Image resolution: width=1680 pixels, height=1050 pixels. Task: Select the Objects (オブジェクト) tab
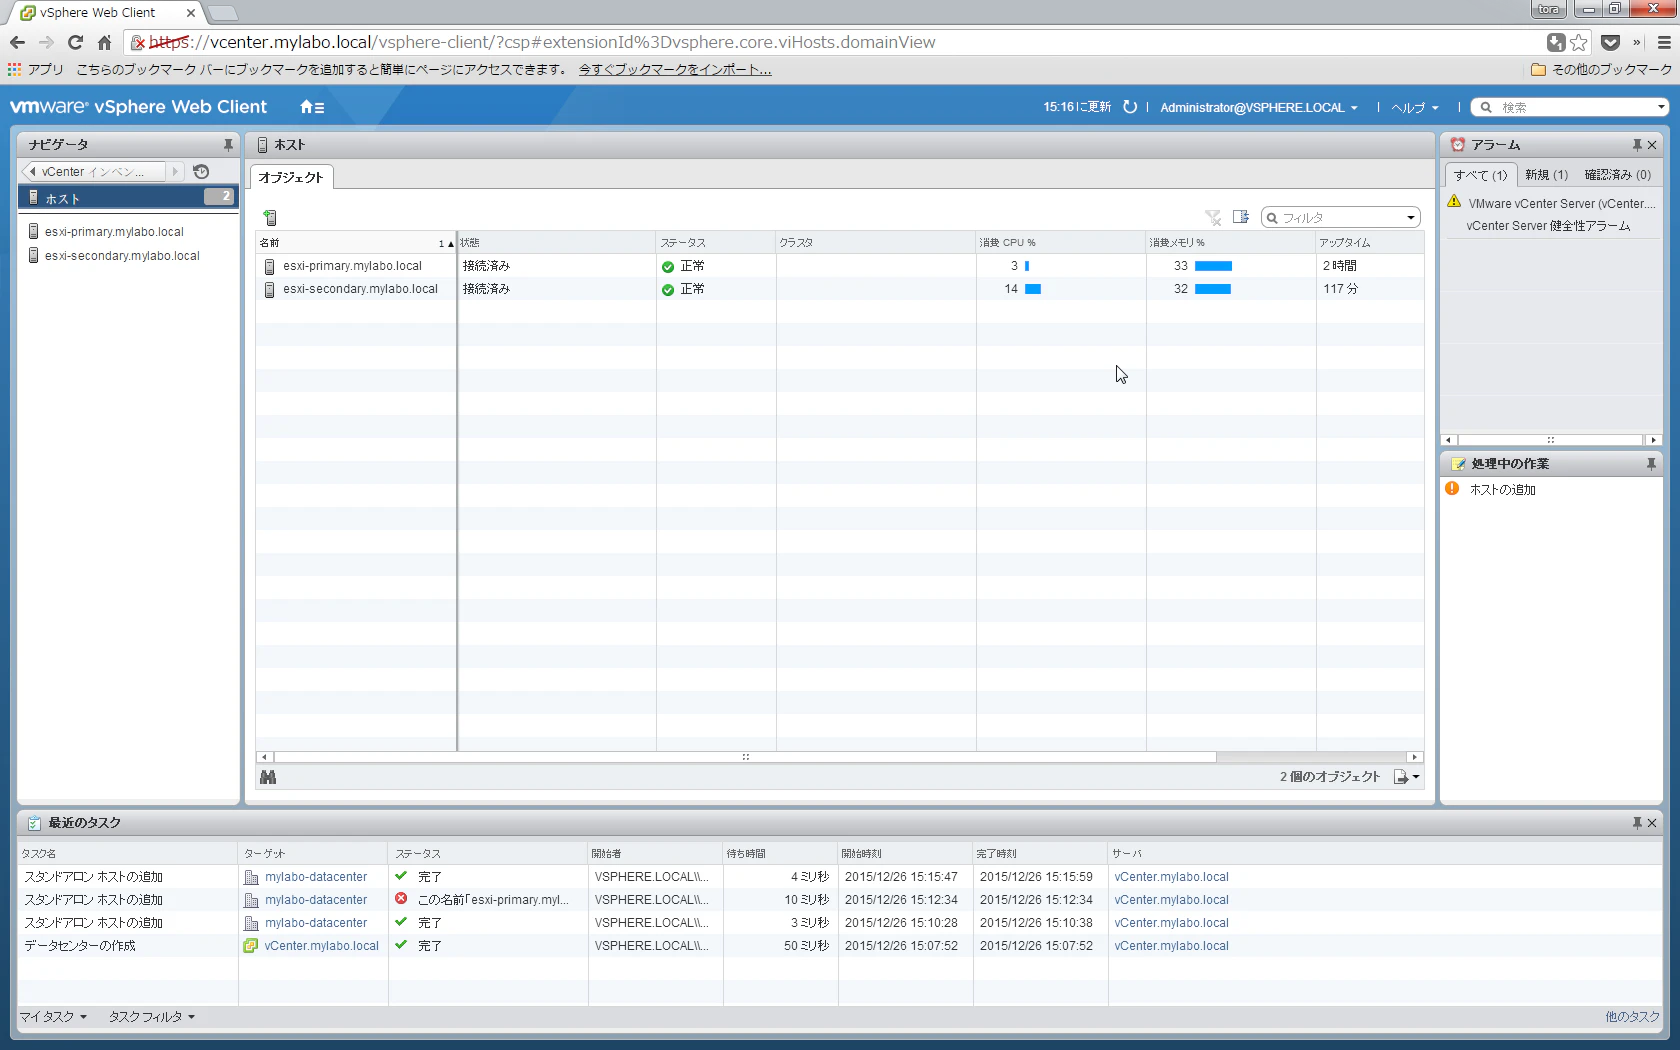pyautogui.click(x=291, y=177)
